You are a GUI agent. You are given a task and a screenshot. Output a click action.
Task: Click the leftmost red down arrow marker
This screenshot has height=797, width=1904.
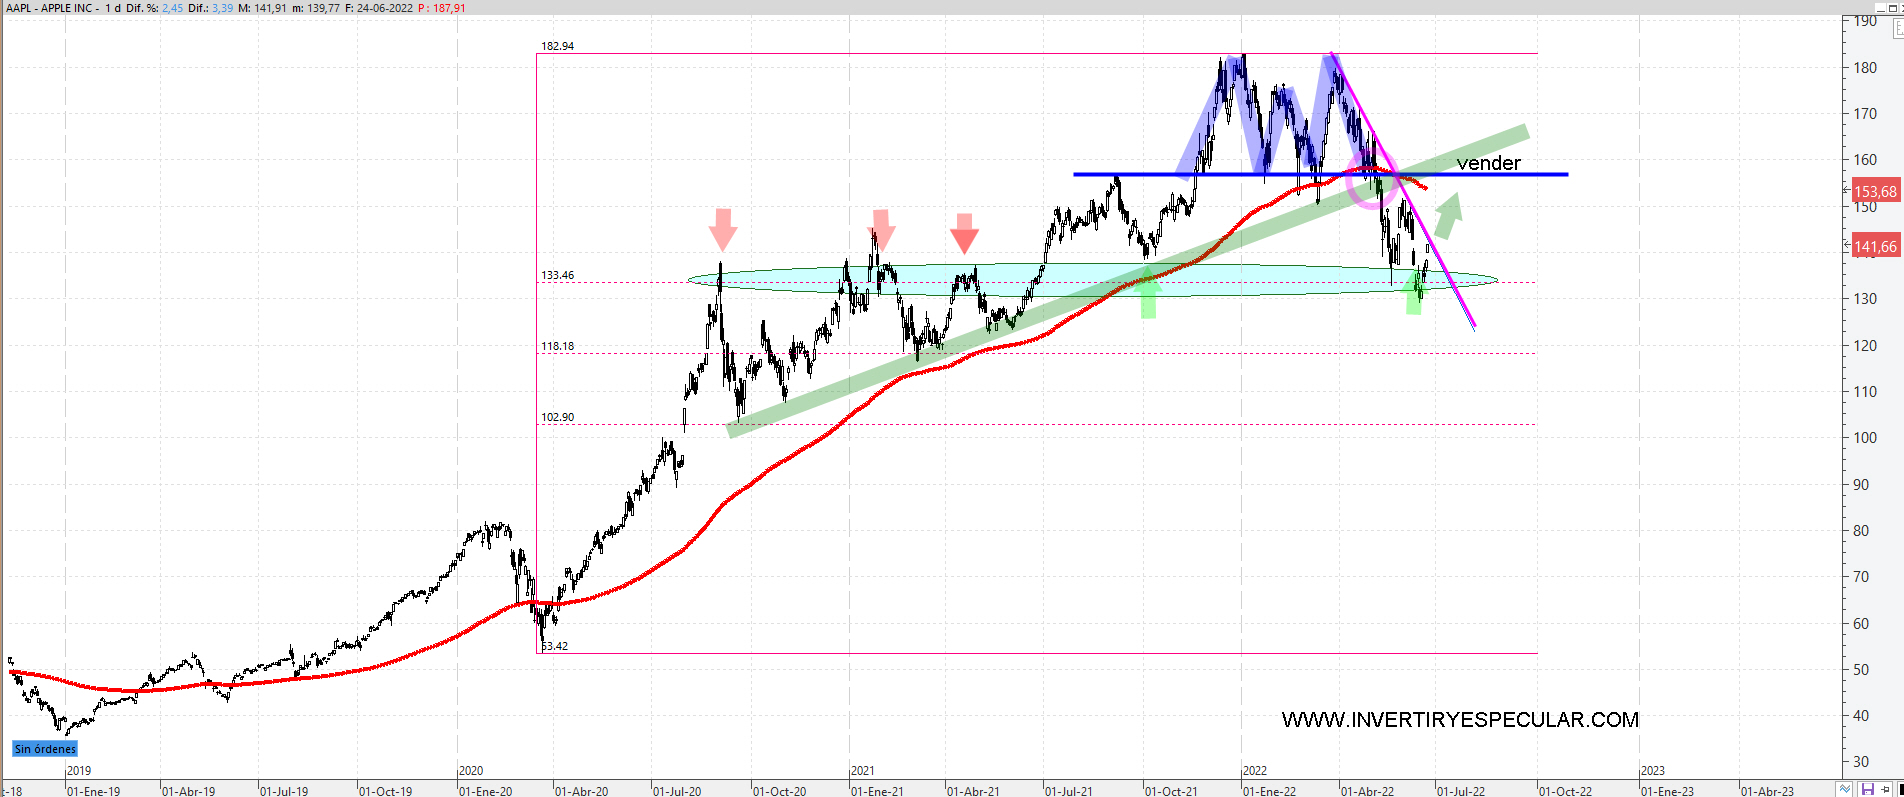[723, 229]
